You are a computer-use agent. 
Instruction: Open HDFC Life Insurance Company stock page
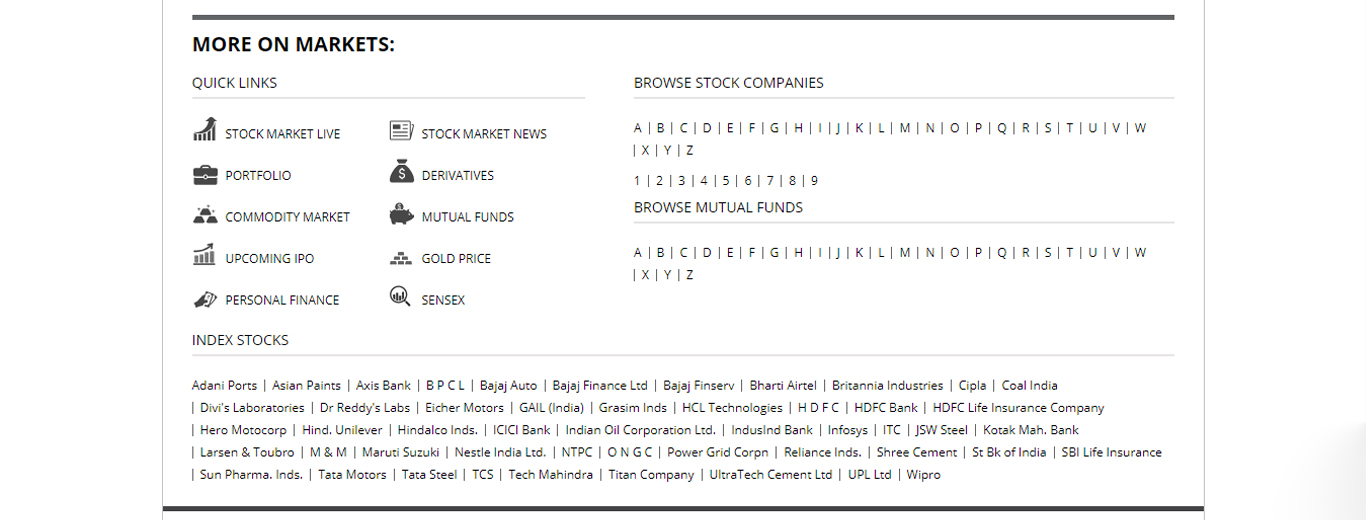tap(1018, 408)
